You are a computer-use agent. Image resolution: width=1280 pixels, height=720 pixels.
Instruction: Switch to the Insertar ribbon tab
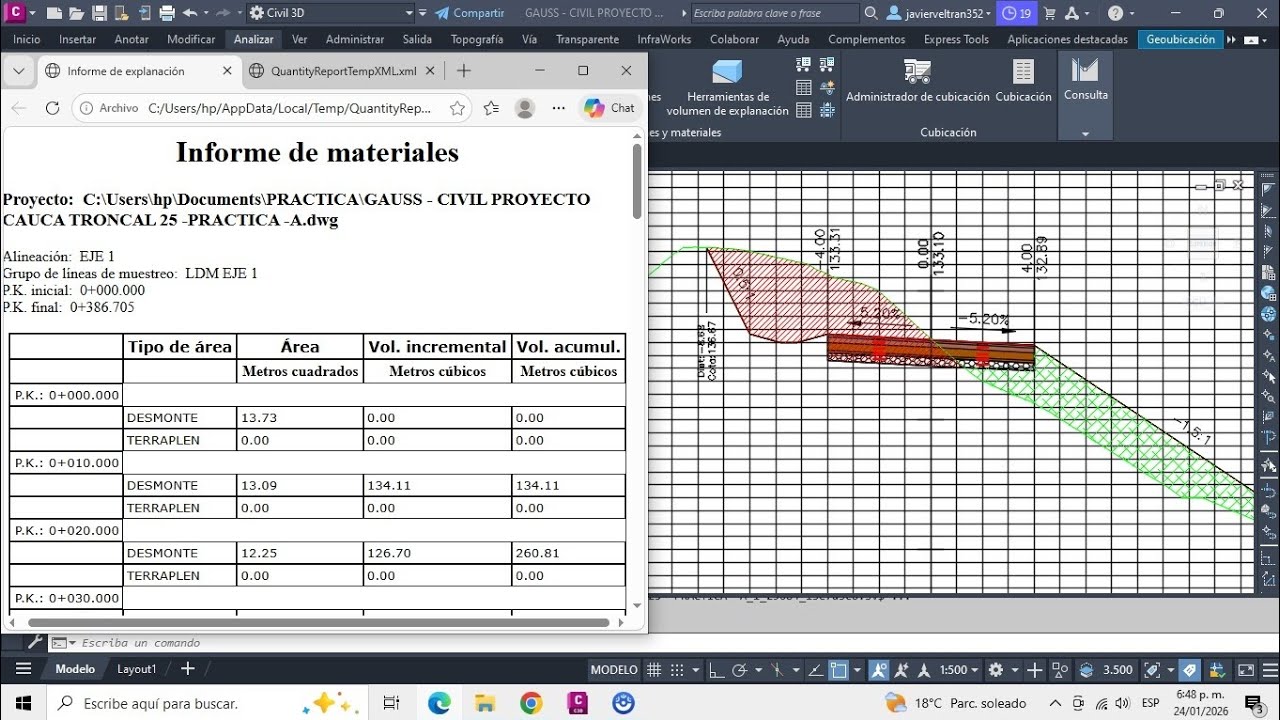78,39
